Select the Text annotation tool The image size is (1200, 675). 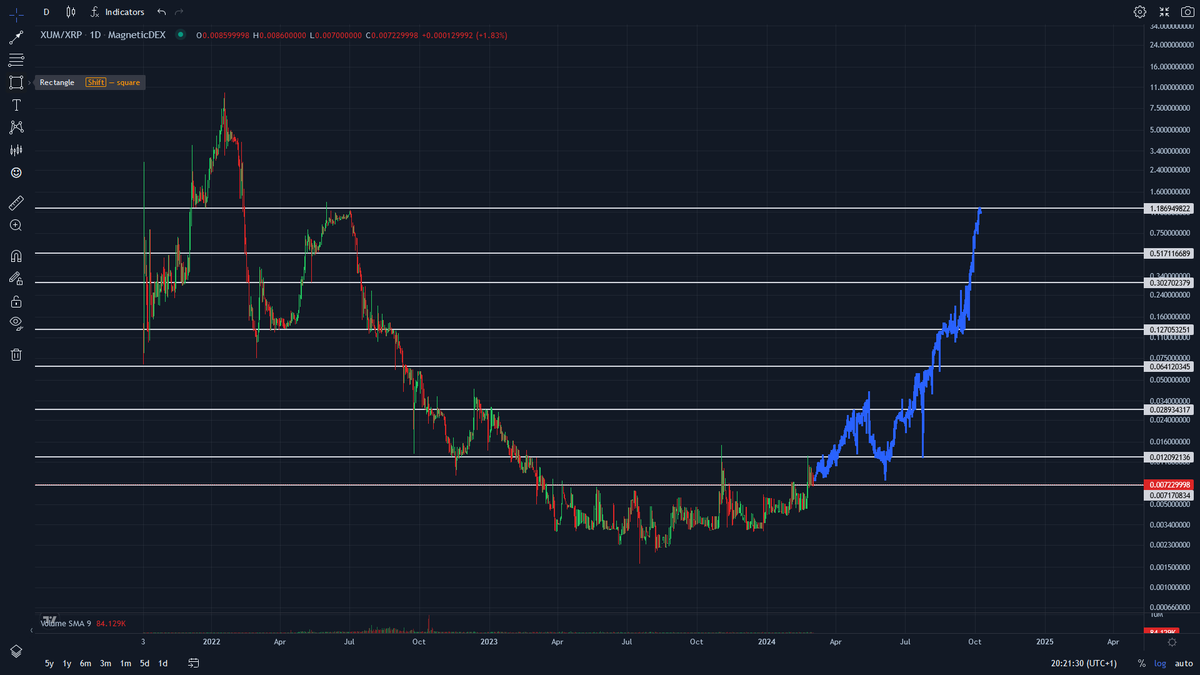(x=16, y=105)
